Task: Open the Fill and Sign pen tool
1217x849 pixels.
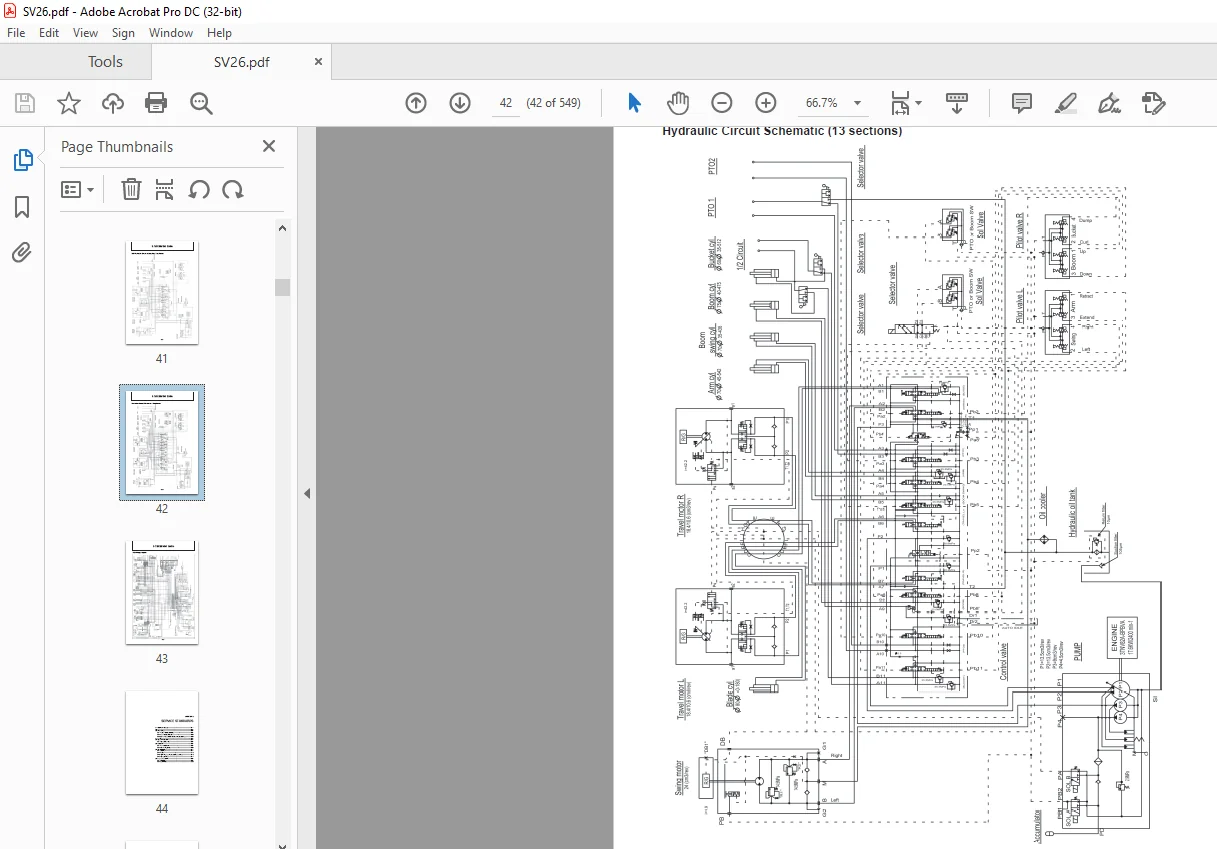Action: pos(1109,103)
